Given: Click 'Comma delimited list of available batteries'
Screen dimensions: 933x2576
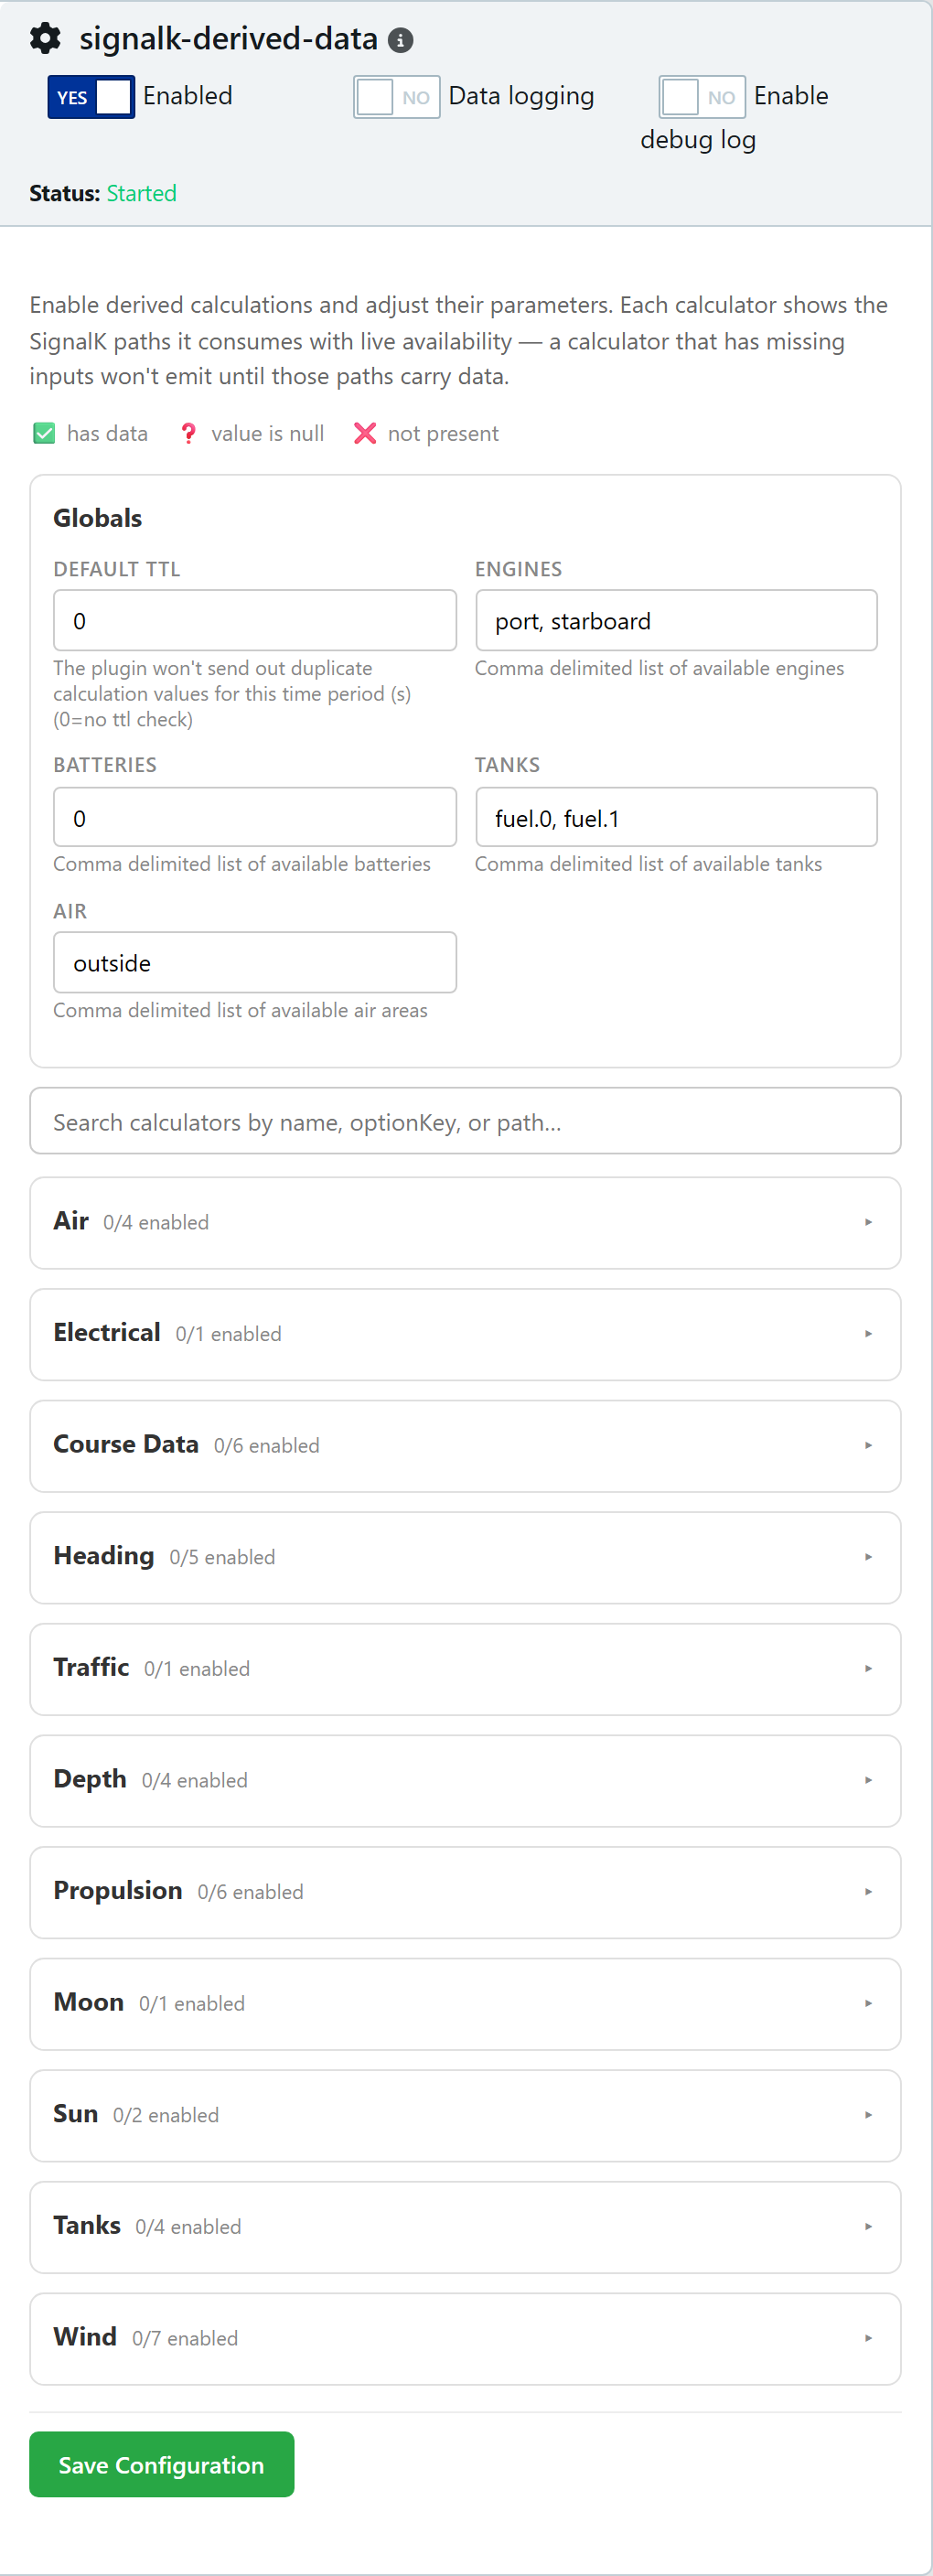Looking at the screenshot, I should click(x=242, y=864).
